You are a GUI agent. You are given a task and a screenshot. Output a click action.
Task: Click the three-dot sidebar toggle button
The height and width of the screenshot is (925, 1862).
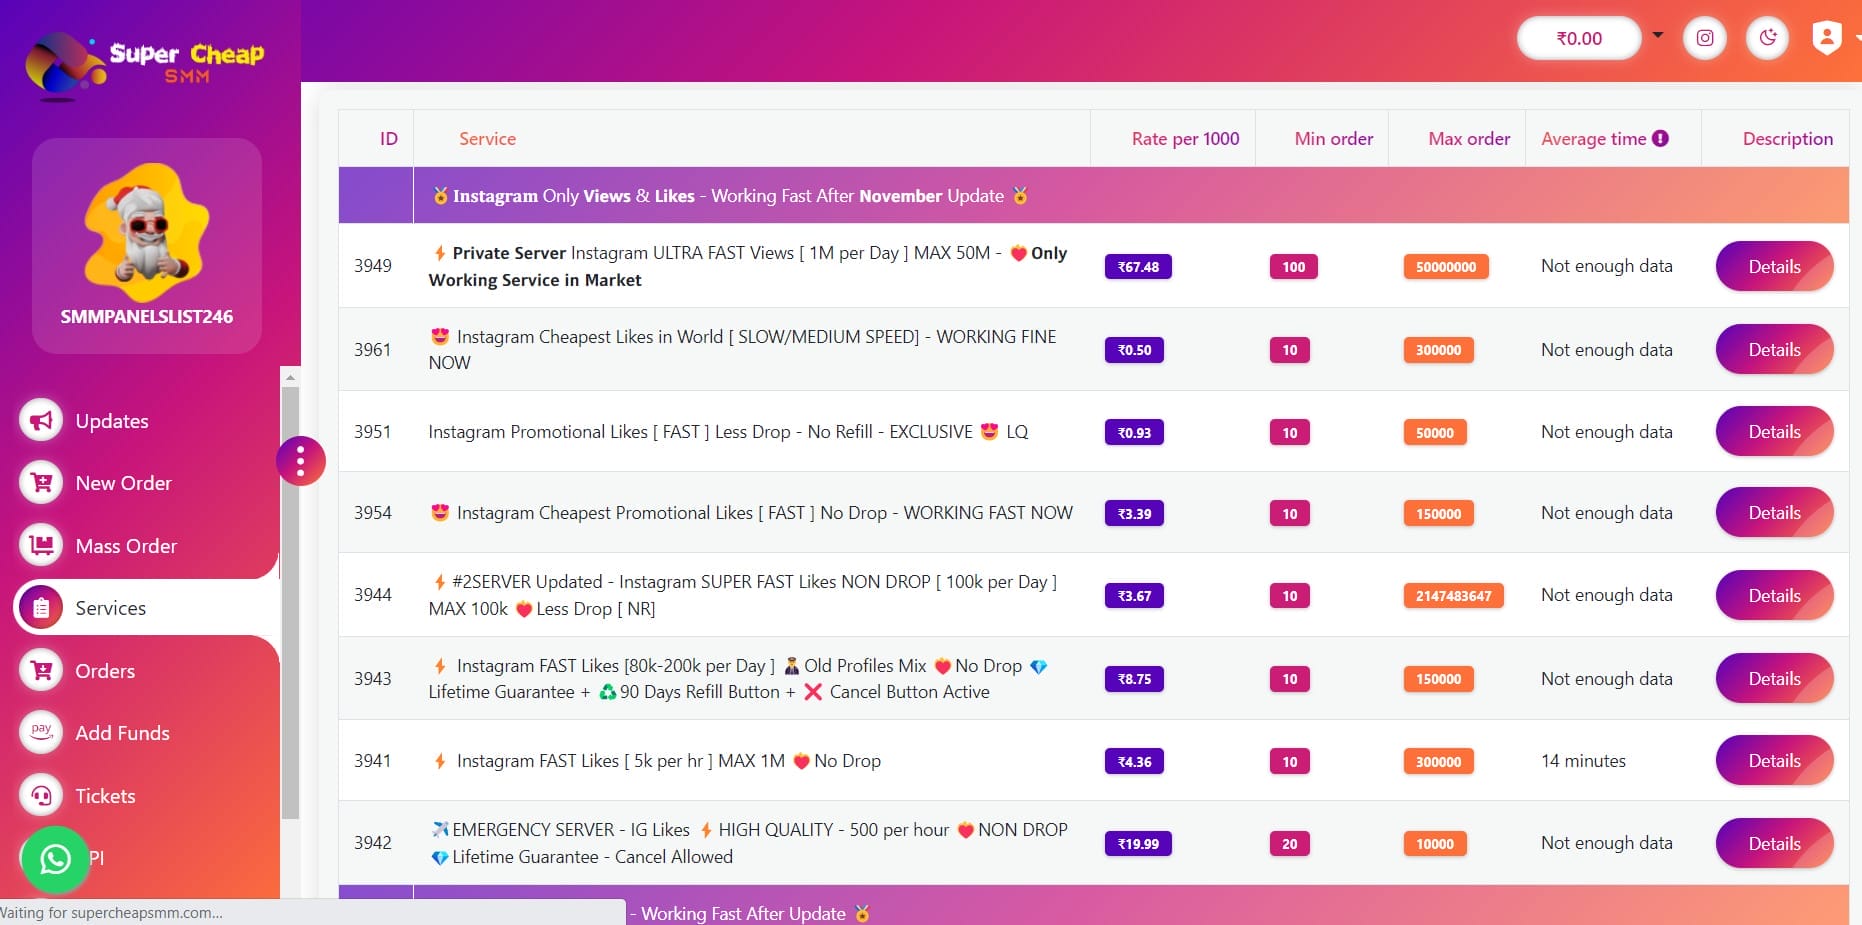(300, 461)
